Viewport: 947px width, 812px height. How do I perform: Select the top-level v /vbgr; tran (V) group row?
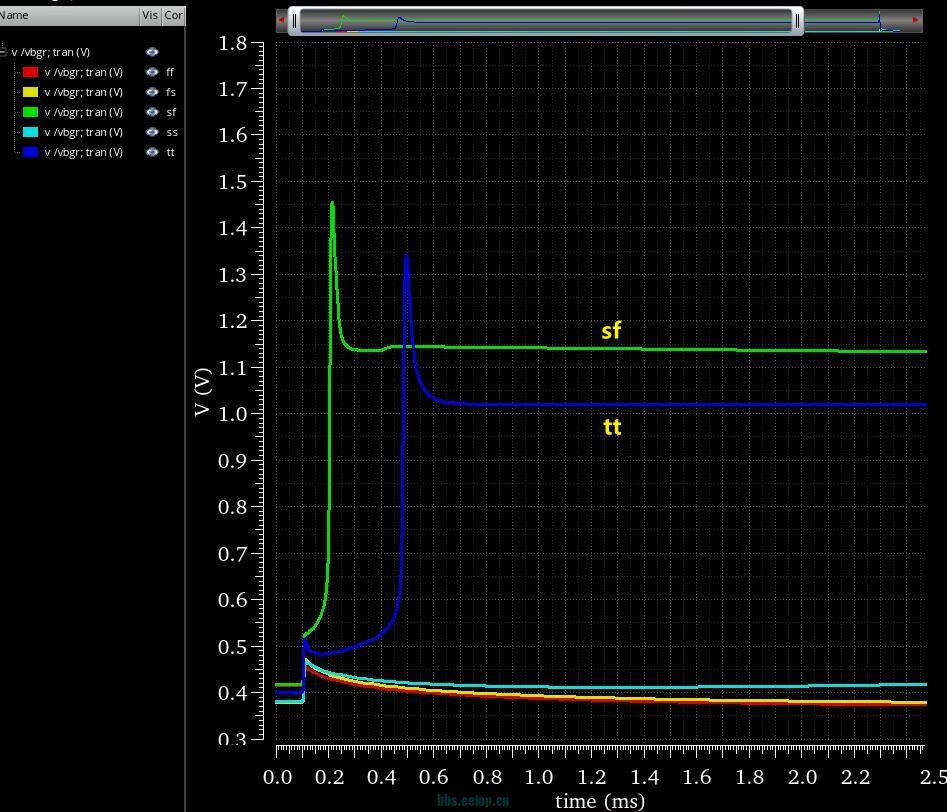[51, 52]
